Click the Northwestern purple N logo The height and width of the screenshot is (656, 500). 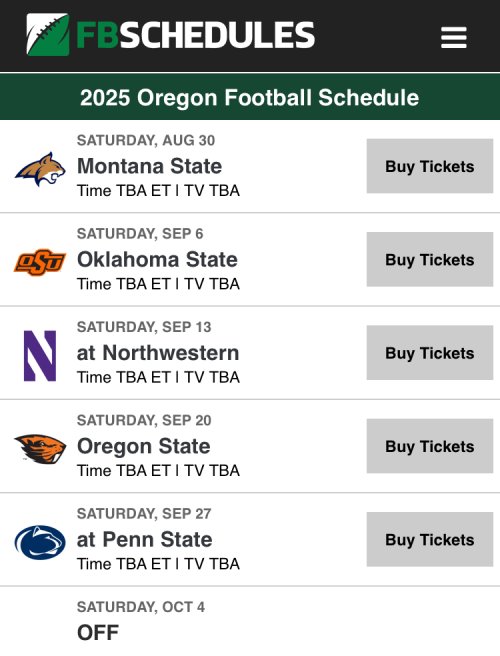(x=40, y=356)
